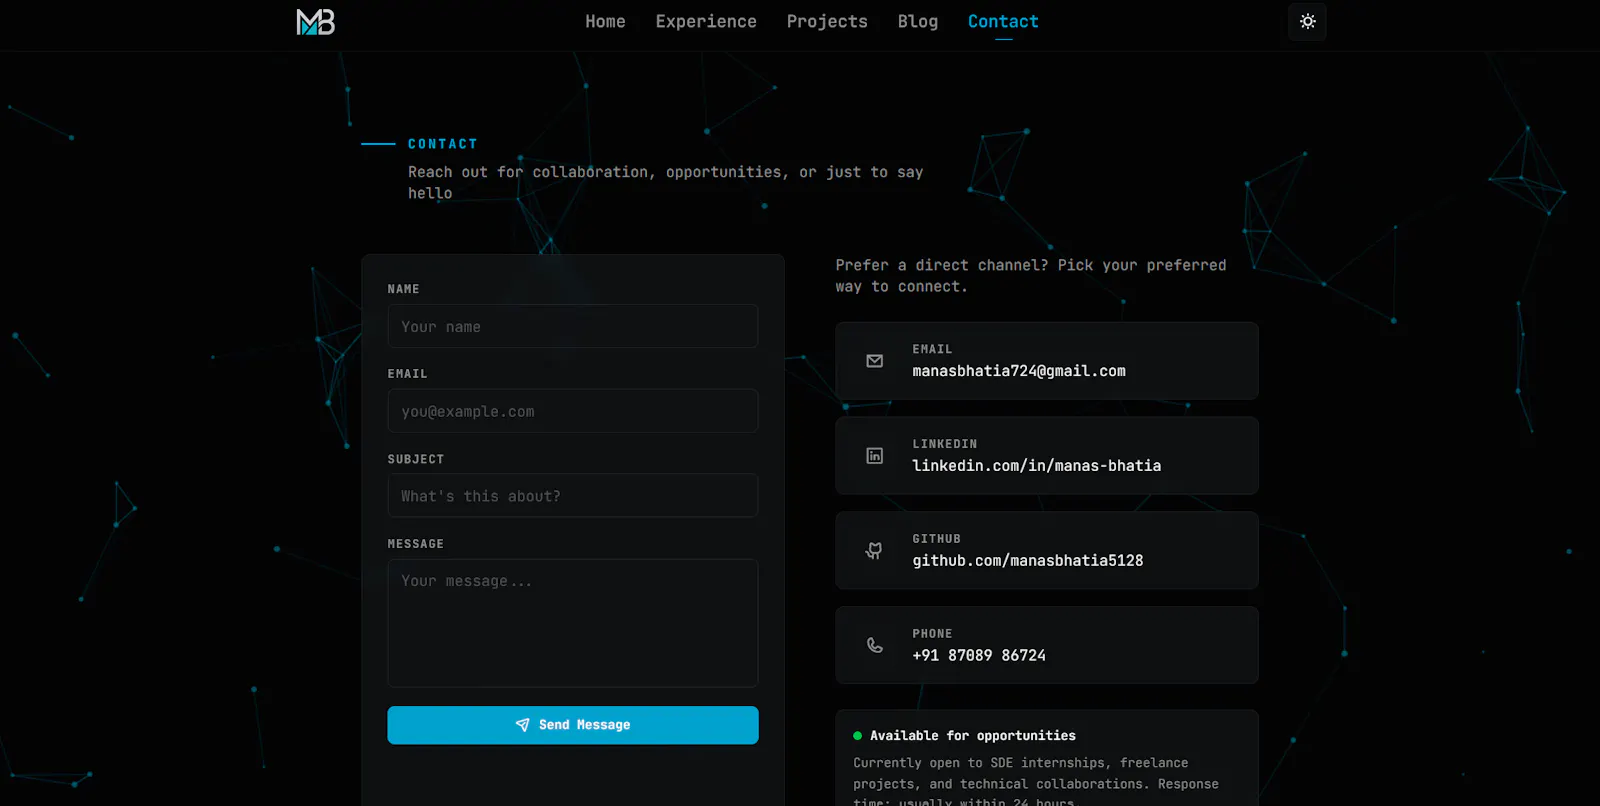
Task: Click the LinkedIn logo icon
Action: tap(875, 456)
